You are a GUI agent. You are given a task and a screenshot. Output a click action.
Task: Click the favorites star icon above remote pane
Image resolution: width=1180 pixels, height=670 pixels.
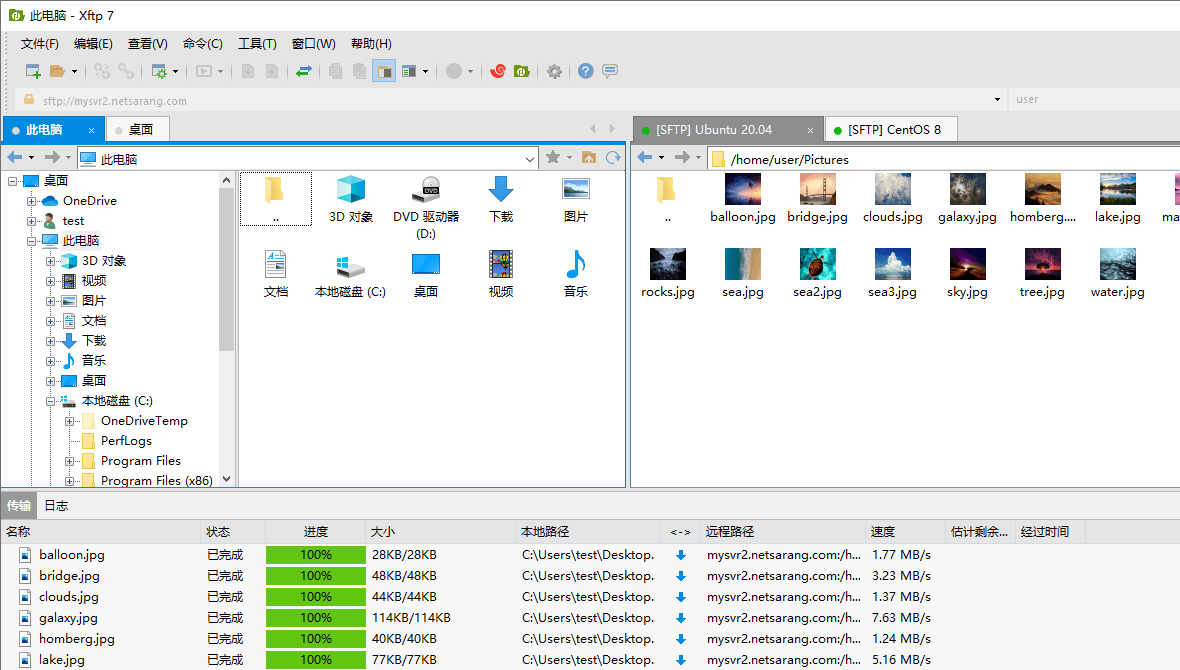(x=553, y=158)
